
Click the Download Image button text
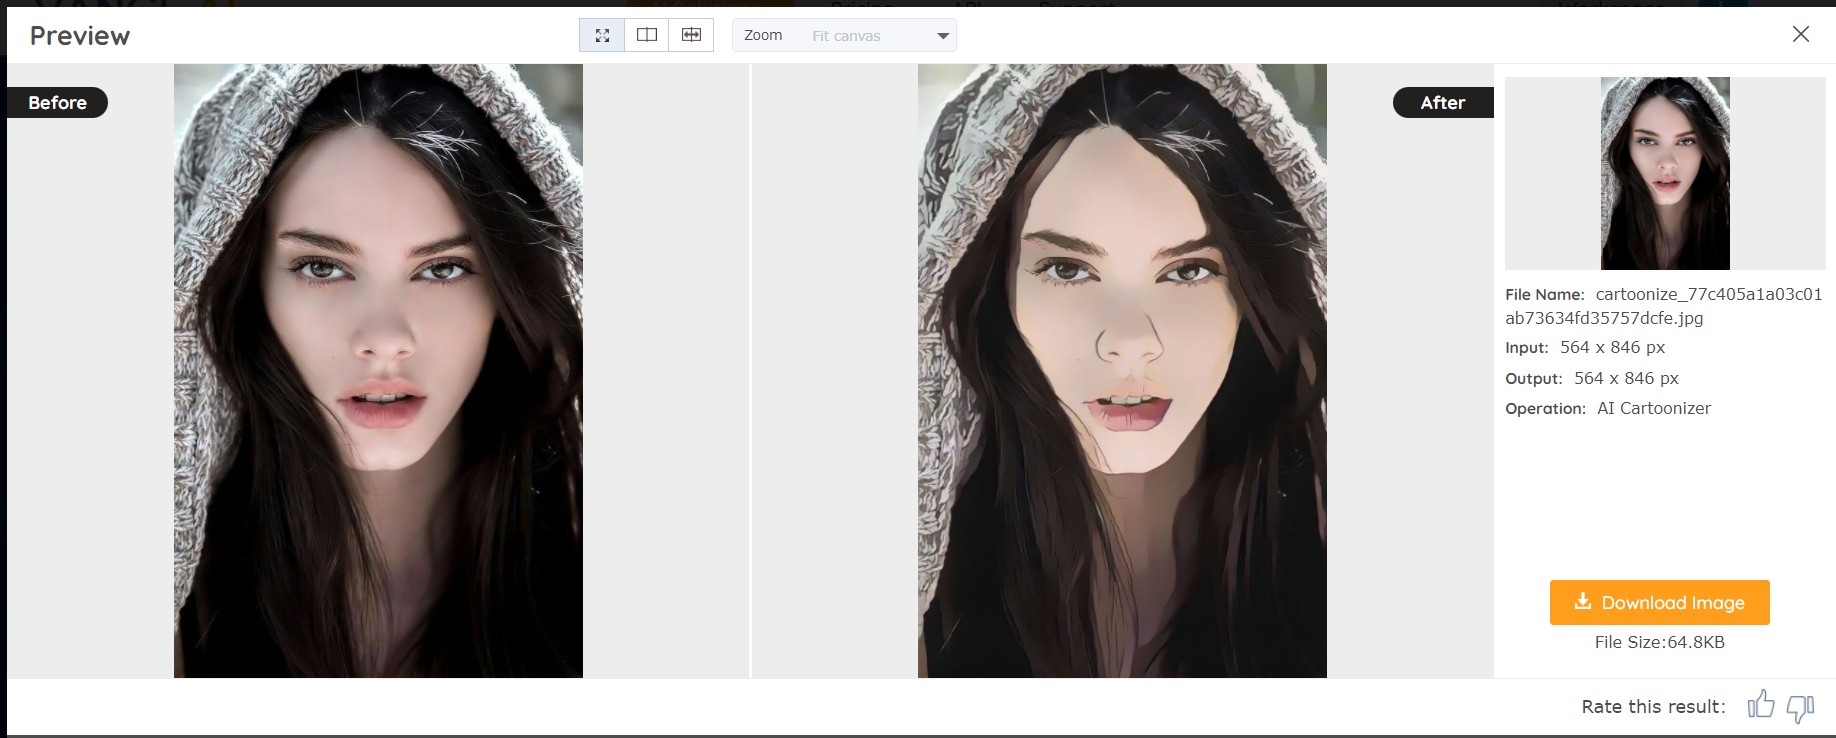pos(1672,603)
